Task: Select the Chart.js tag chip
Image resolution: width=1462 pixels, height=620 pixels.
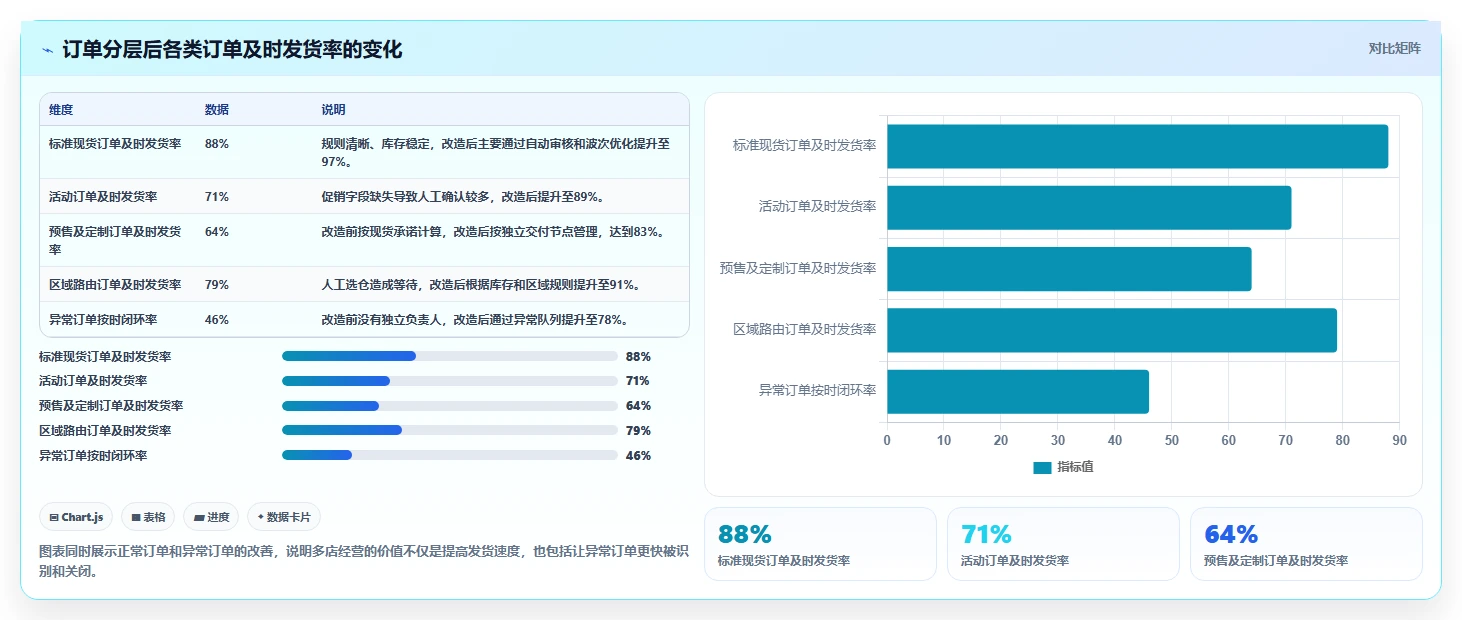Action: 77,517
